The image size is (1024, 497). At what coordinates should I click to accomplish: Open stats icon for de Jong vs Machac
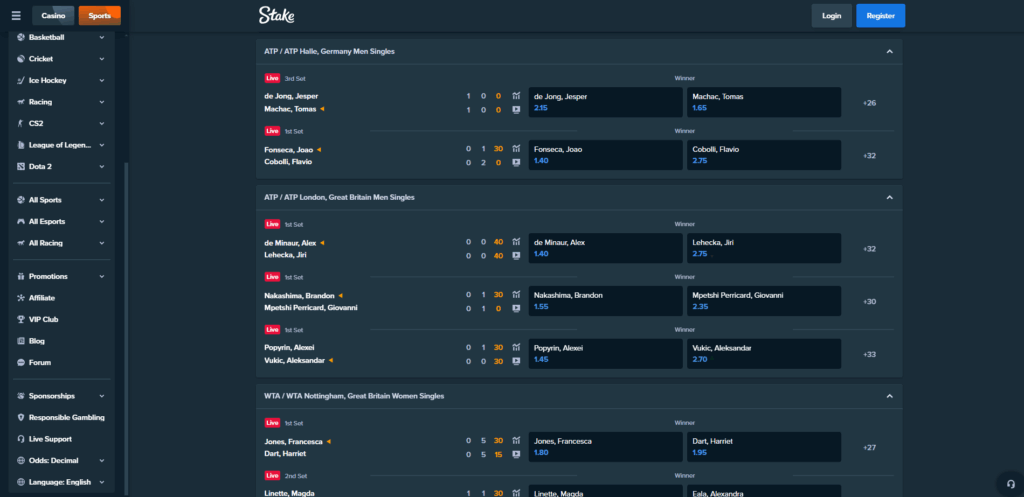click(516, 96)
